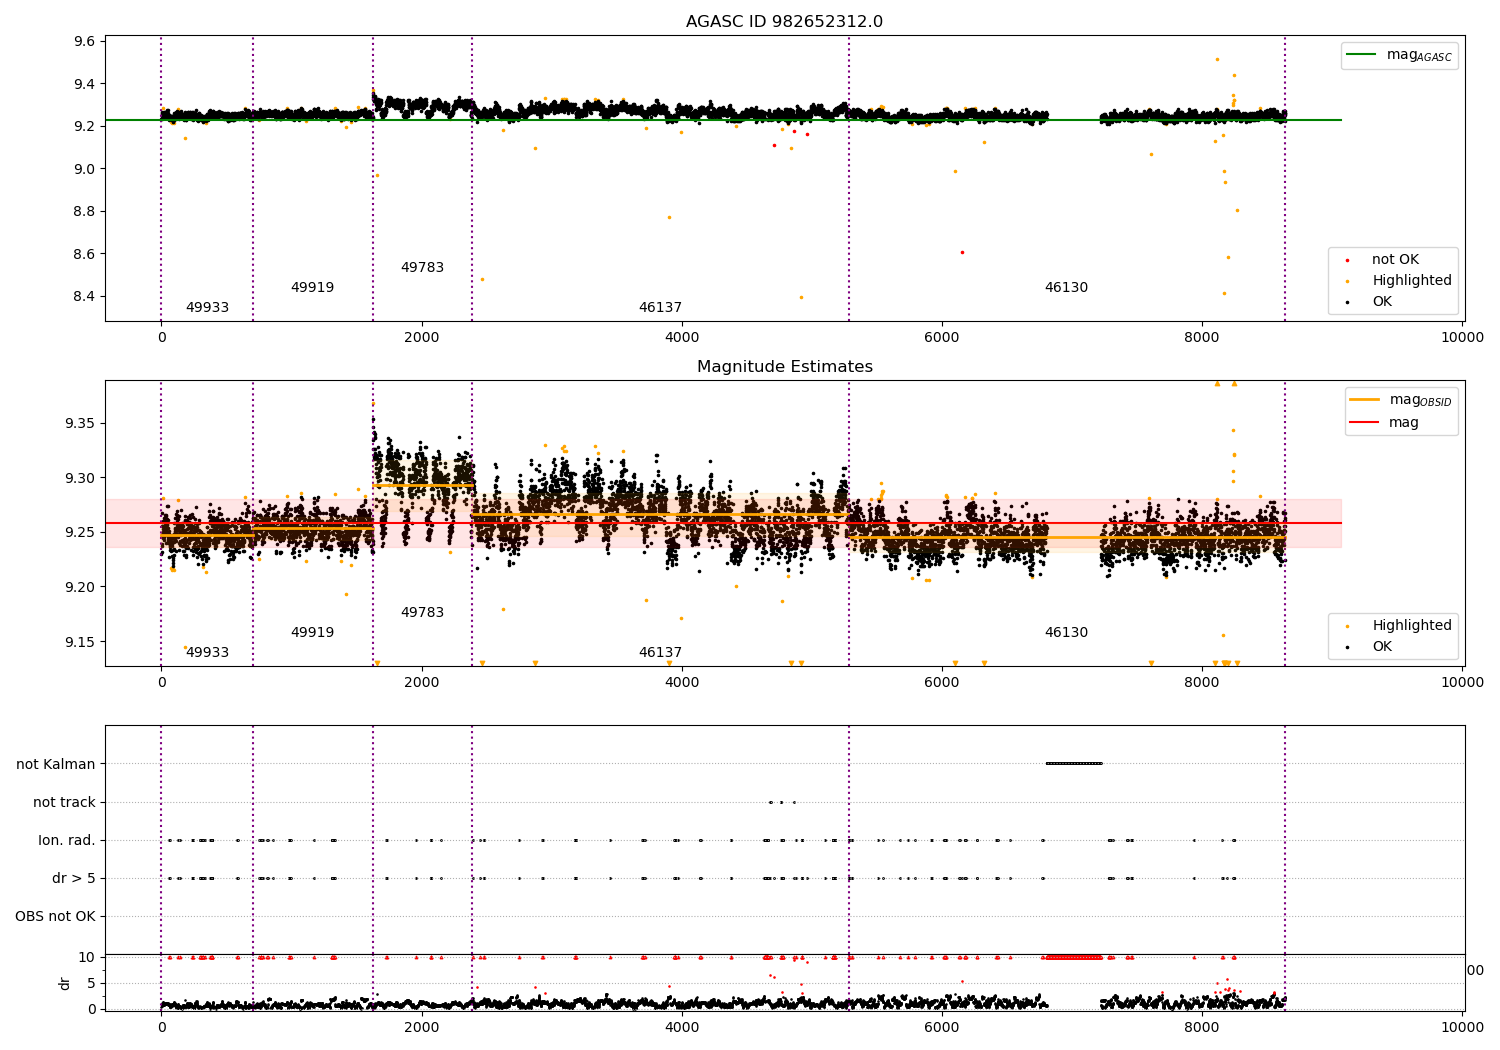
Task: Click the 10000 x-axis tick under the top plot
Action: (x=1462, y=338)
